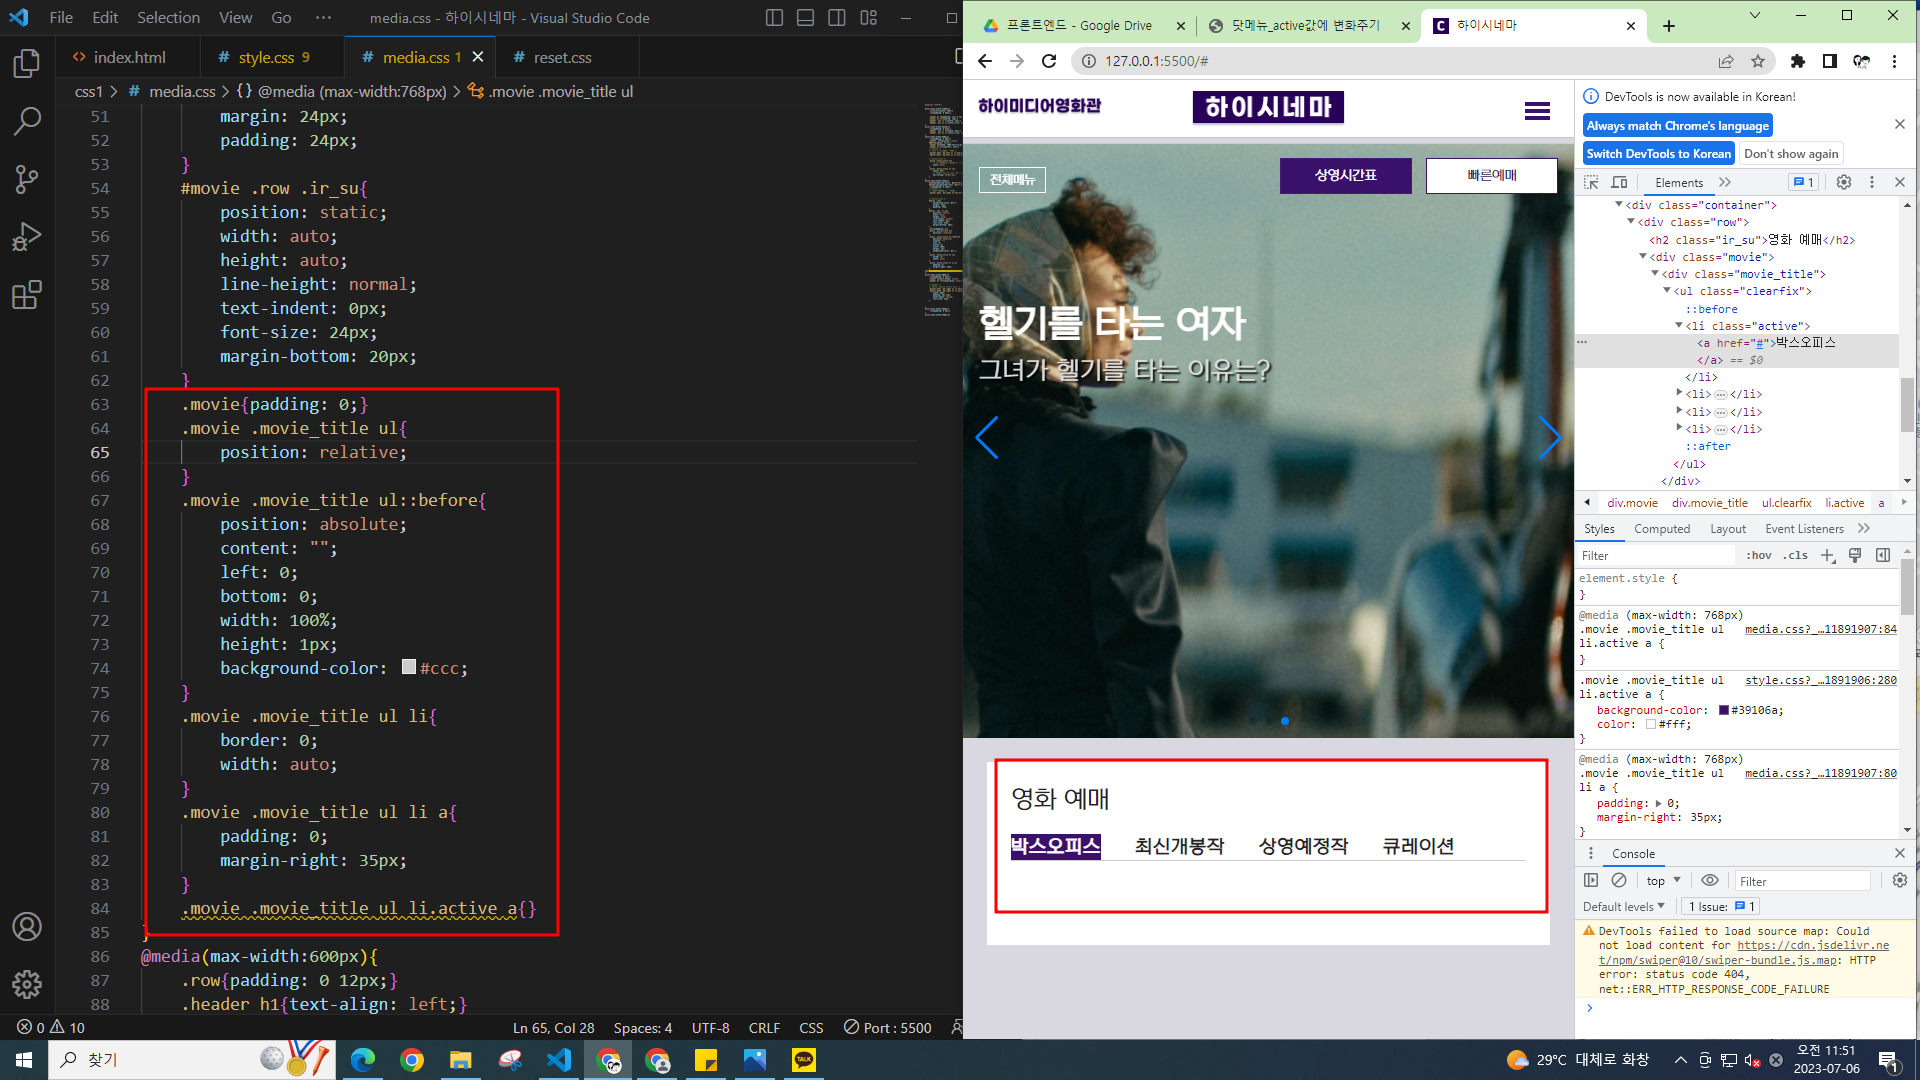Toggle the :hov element state panel
This screenshot has width=1920, height=1080.
tap(1759, 556)
